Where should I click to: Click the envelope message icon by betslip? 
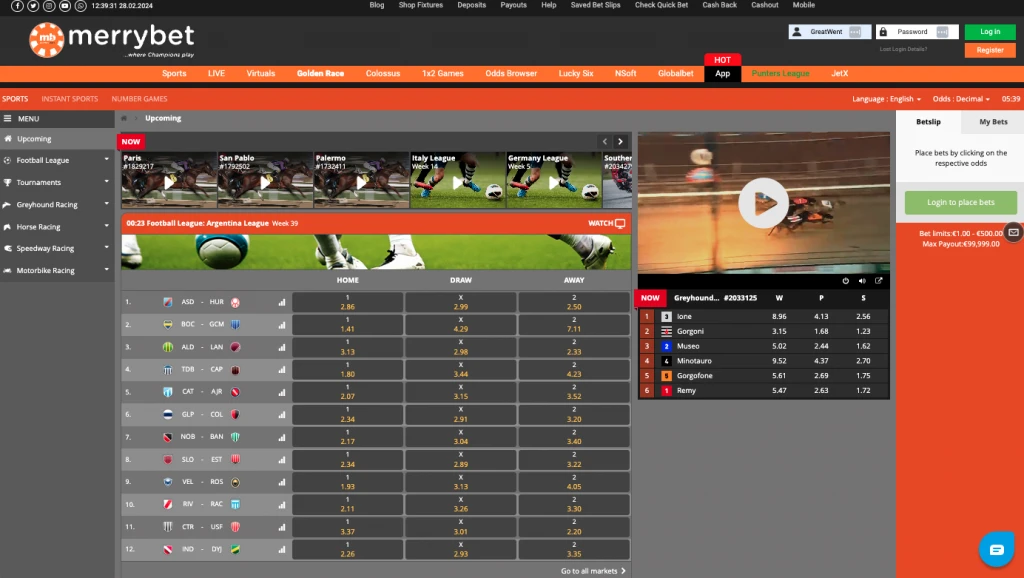pos(1013,232)
